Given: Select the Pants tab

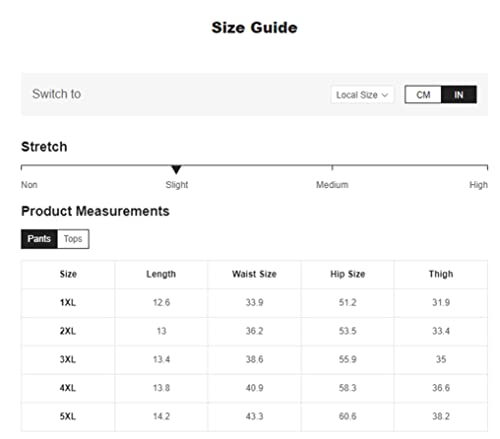Looking at the screenshot, I should tap(39, 239).
